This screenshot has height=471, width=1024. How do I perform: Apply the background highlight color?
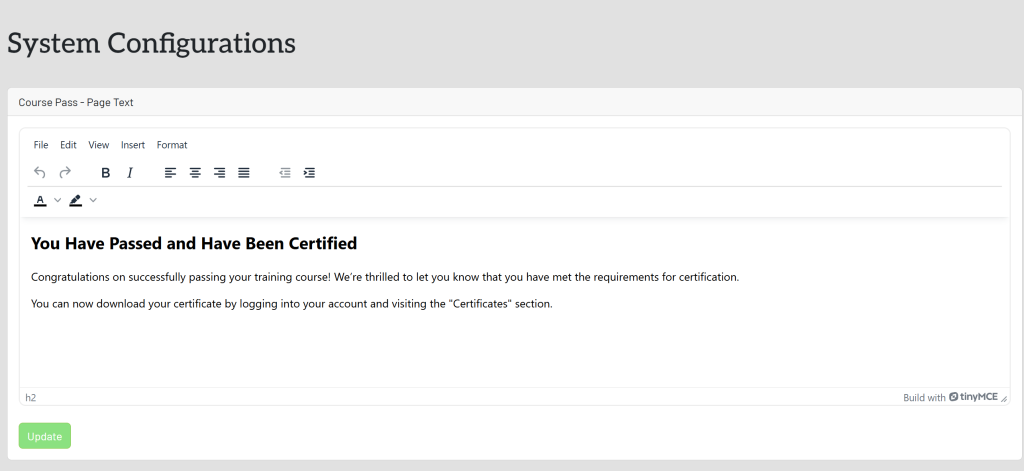point(76,201)
